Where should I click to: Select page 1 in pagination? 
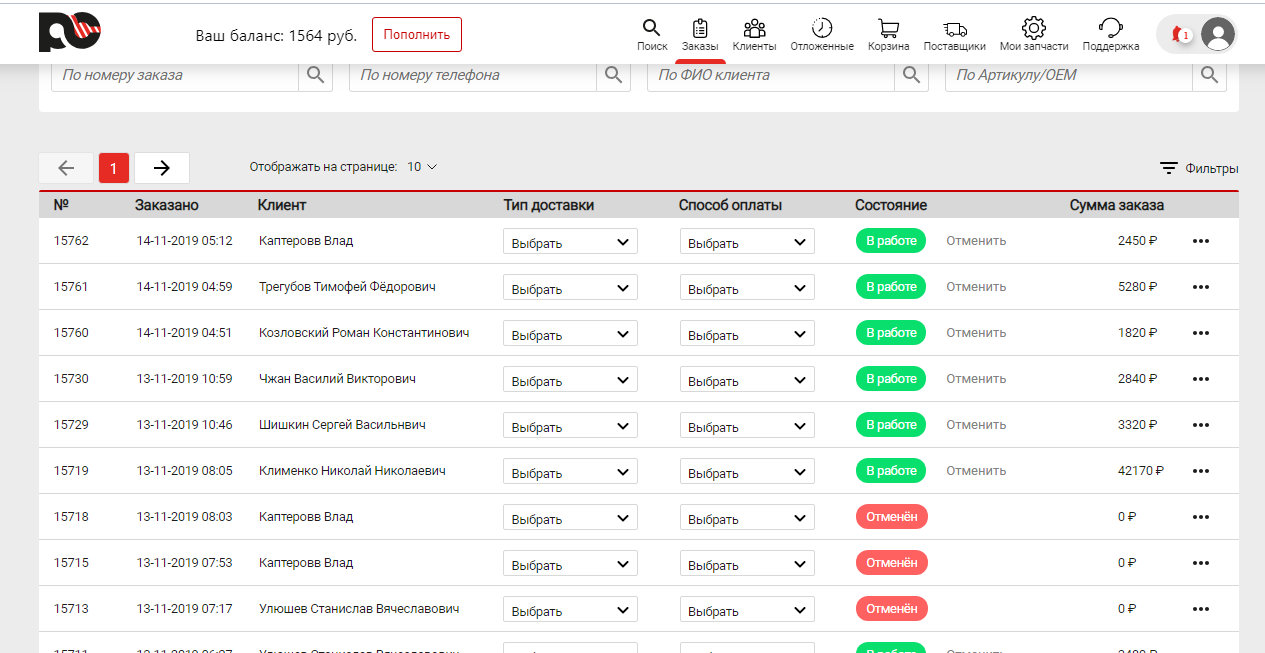[114, 168]
